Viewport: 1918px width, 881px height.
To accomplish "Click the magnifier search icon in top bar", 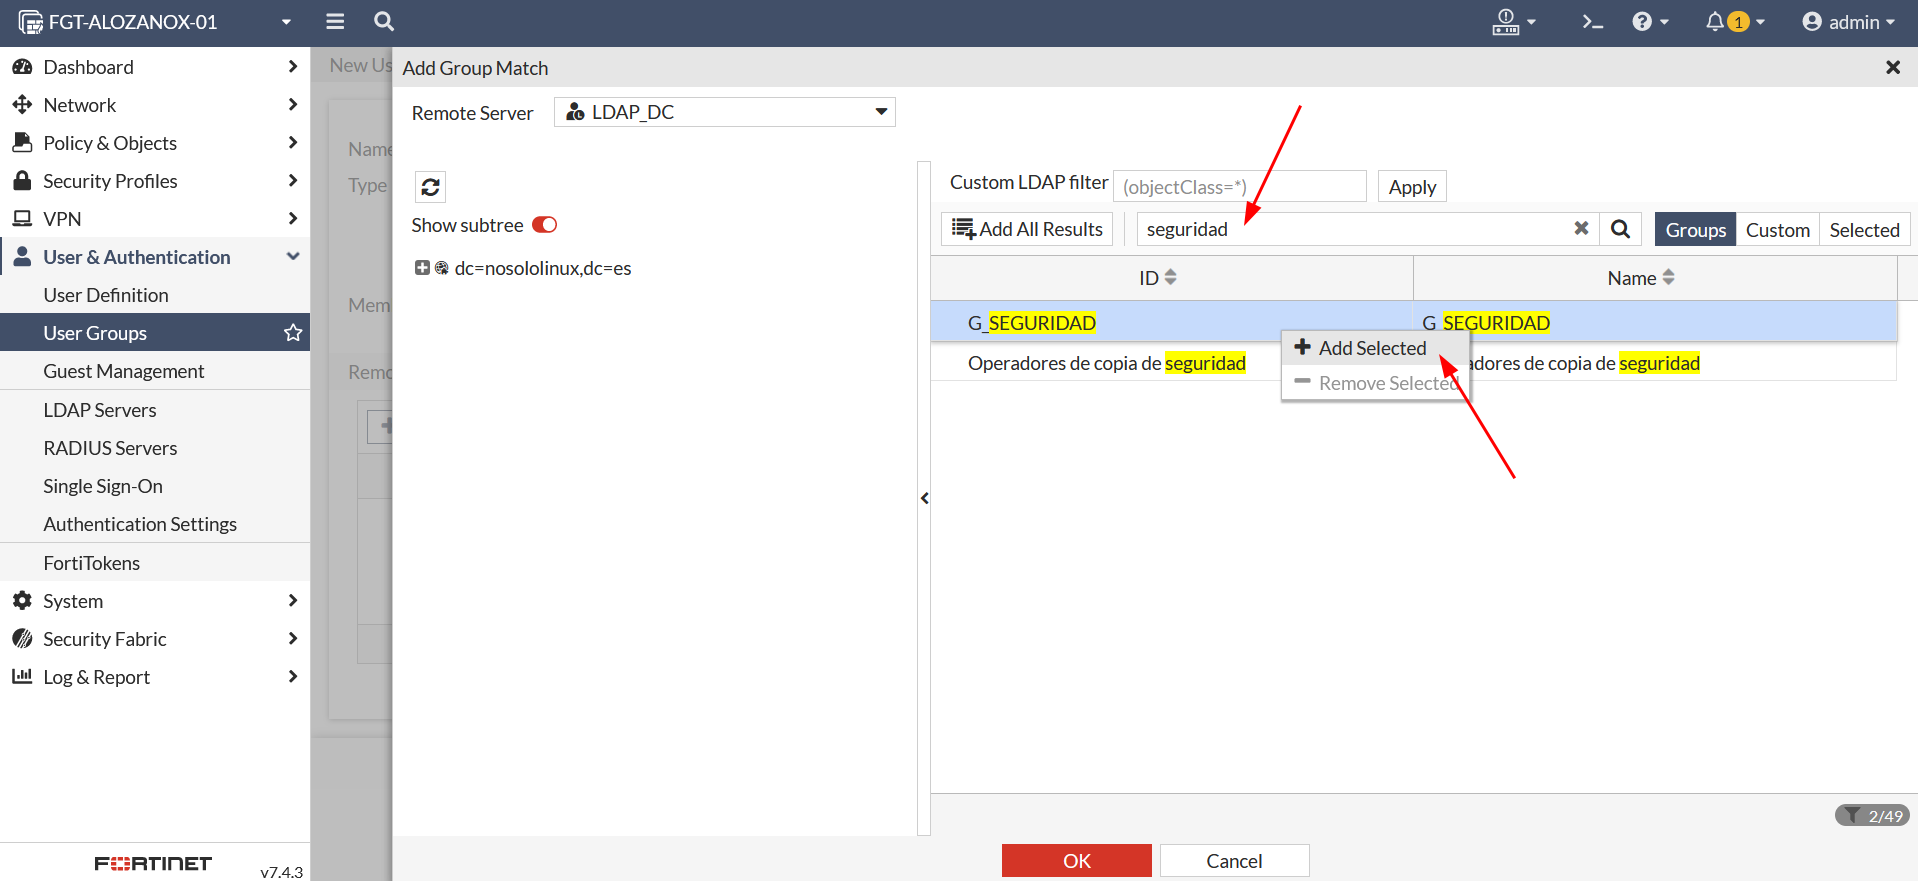I will [384, 21].
